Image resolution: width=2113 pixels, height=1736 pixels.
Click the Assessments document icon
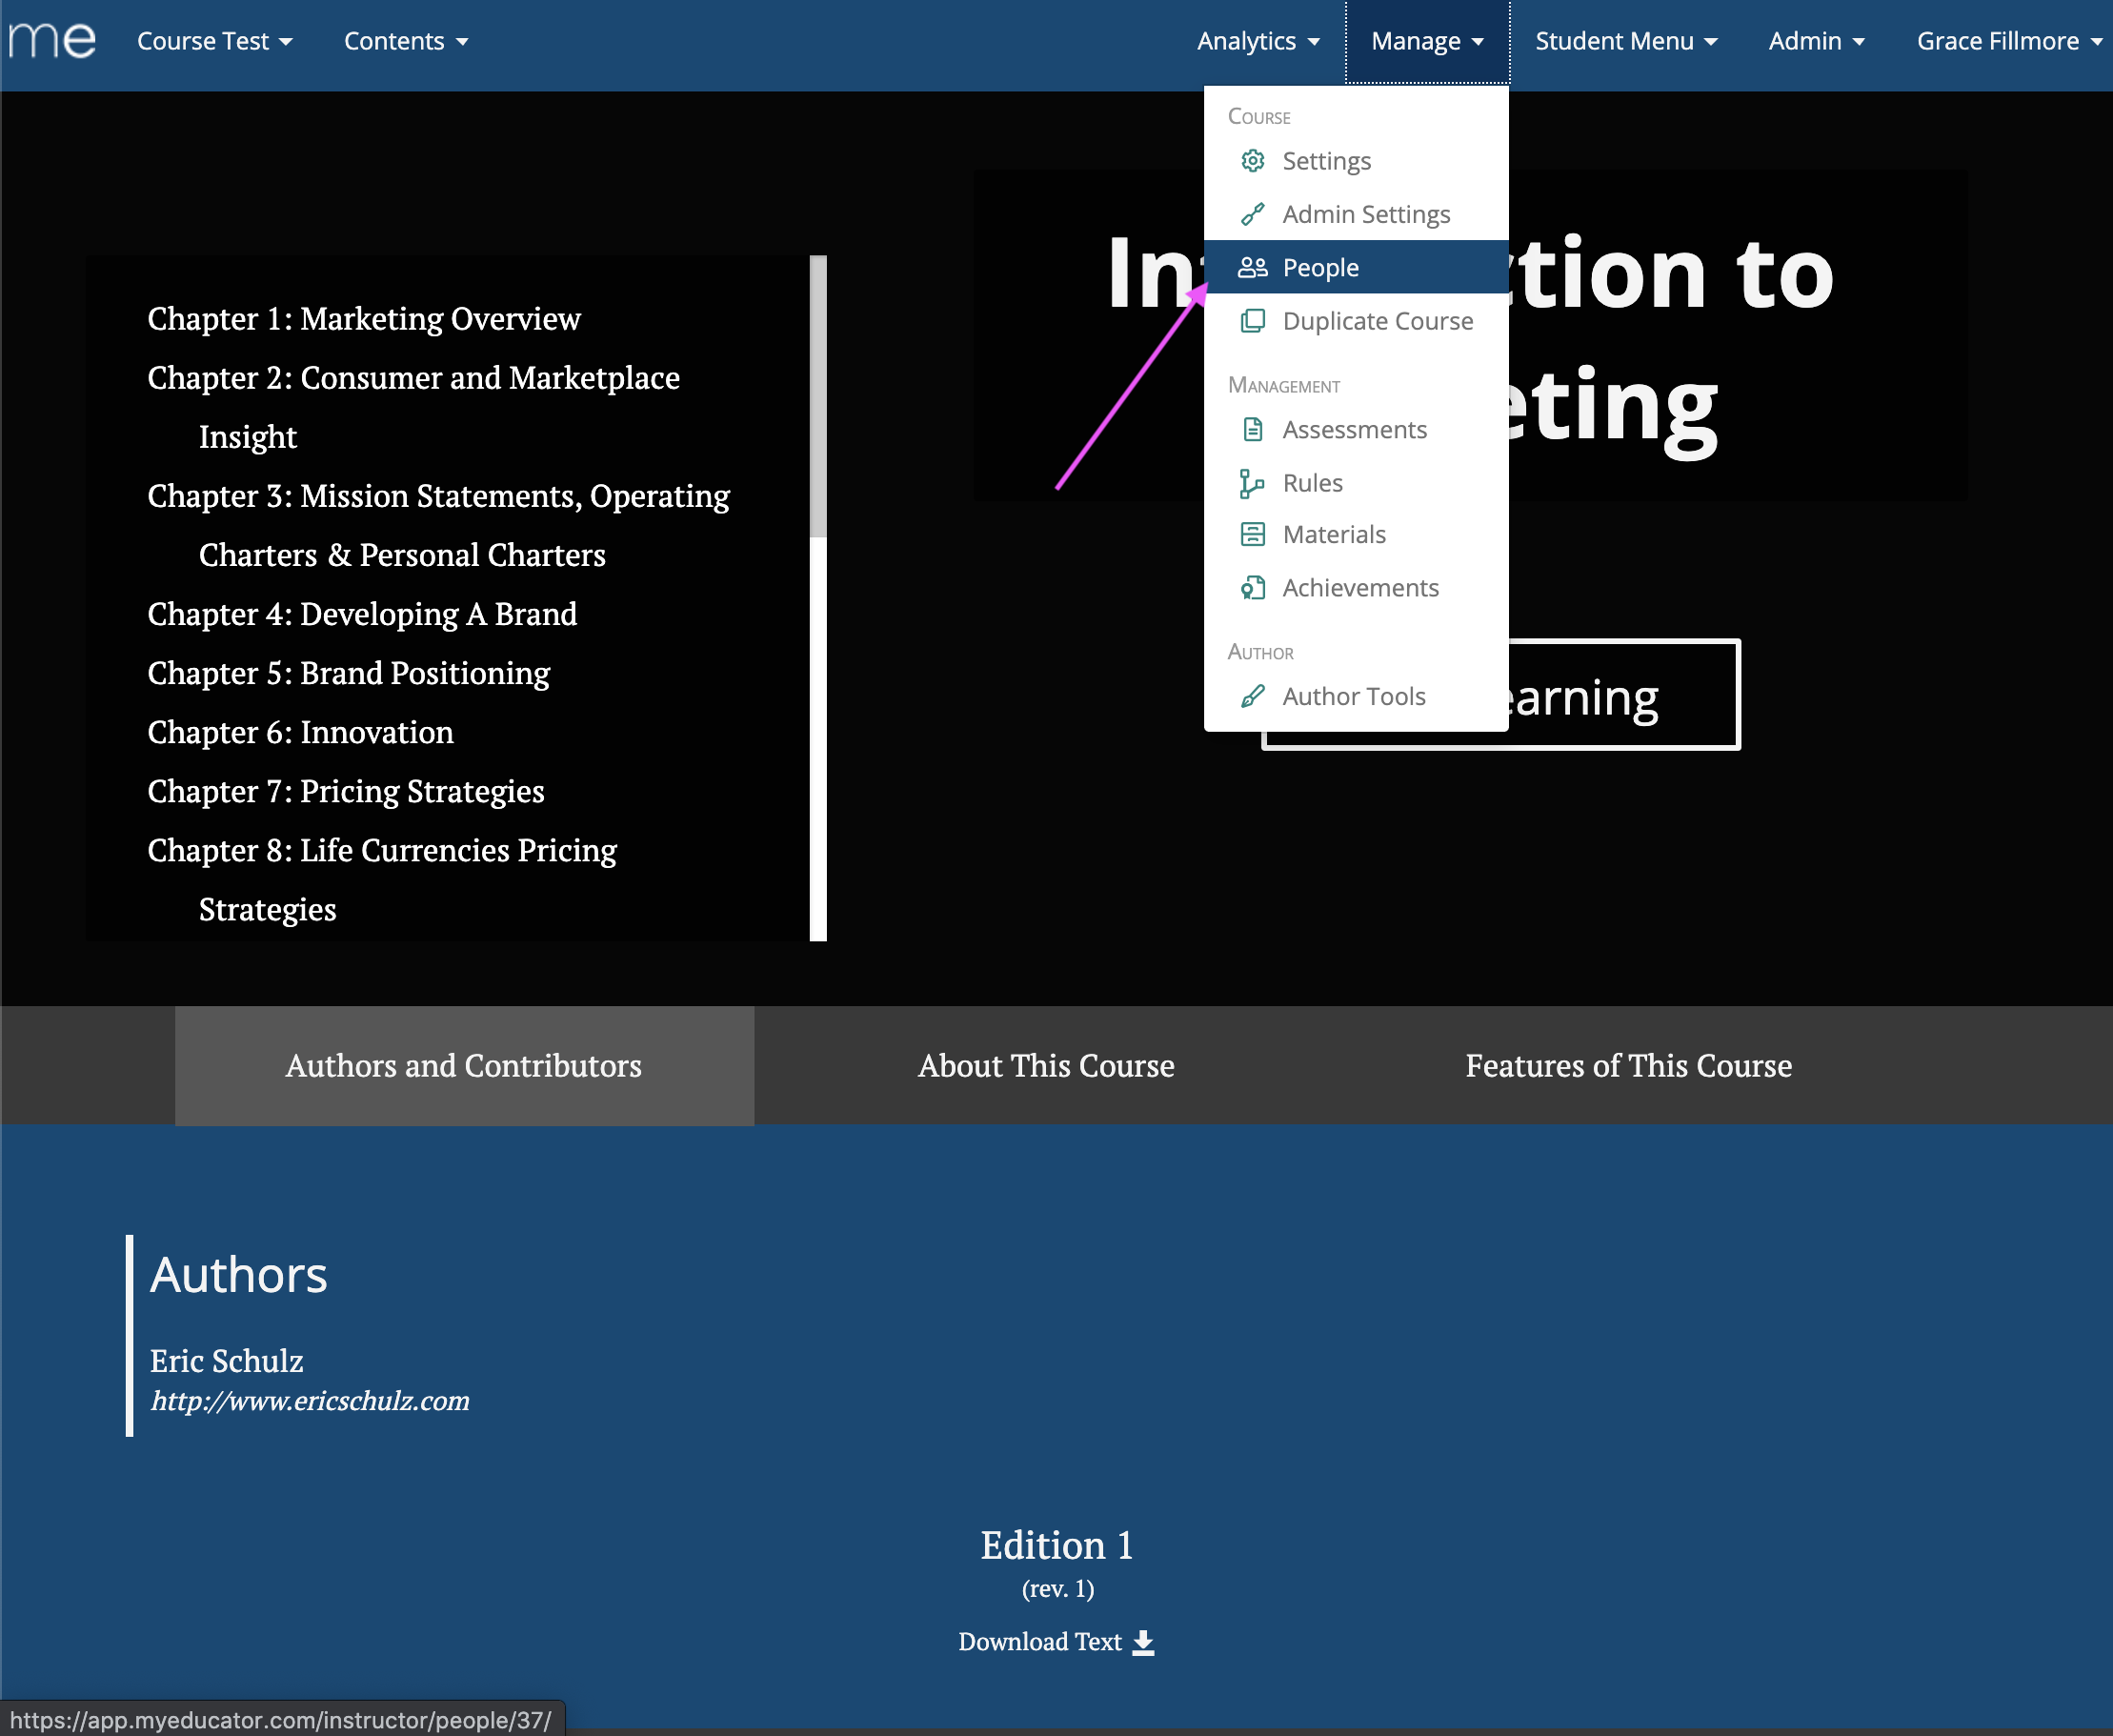1252,430
